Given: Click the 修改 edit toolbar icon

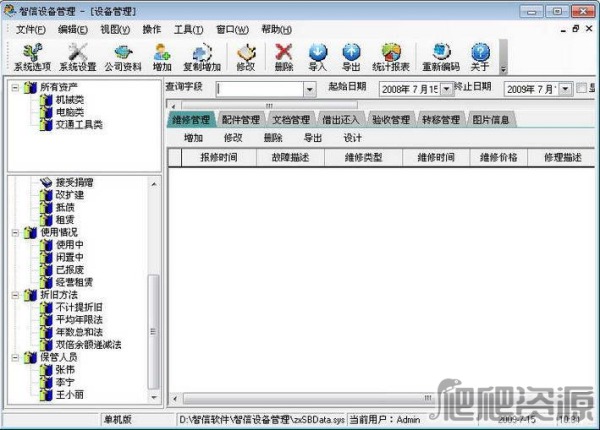Looking at the screenshot, I should 246,57.
